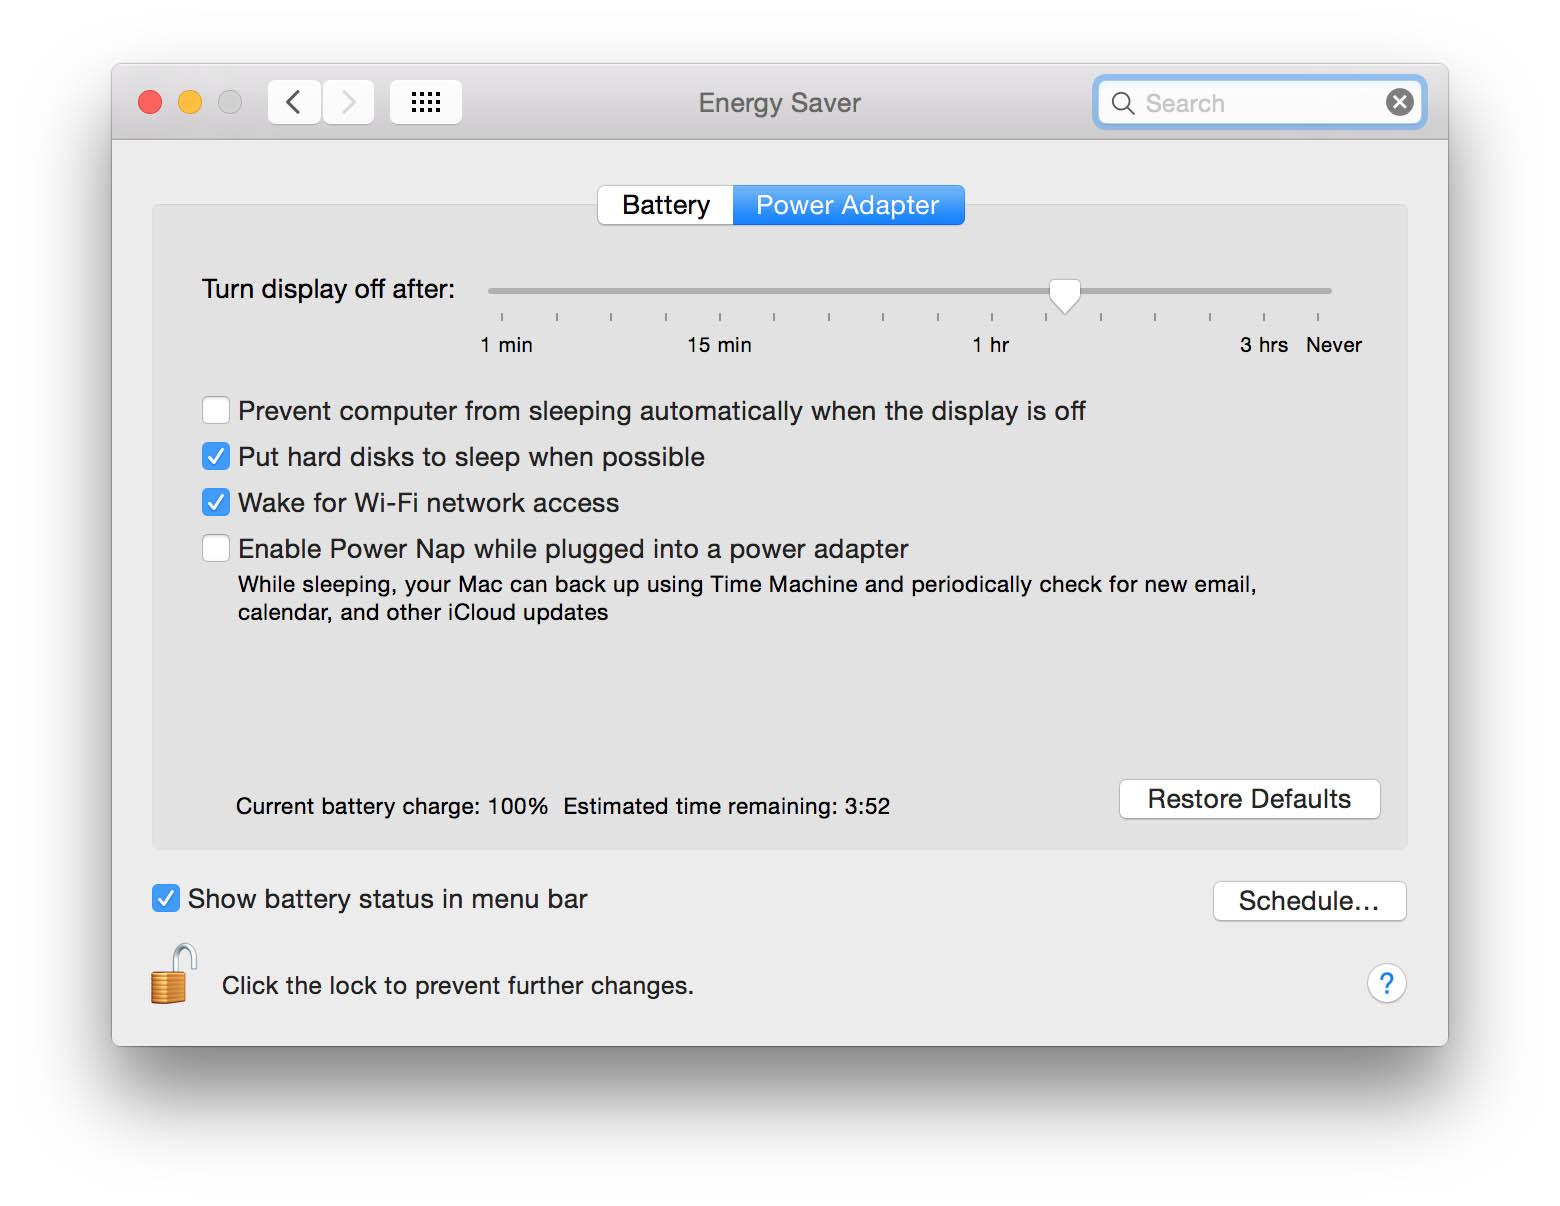Enable Power Nap while plugged in checkbox
Image resolution: width=1560 pixels, height=1206 pixels.
tap(216, 548)
